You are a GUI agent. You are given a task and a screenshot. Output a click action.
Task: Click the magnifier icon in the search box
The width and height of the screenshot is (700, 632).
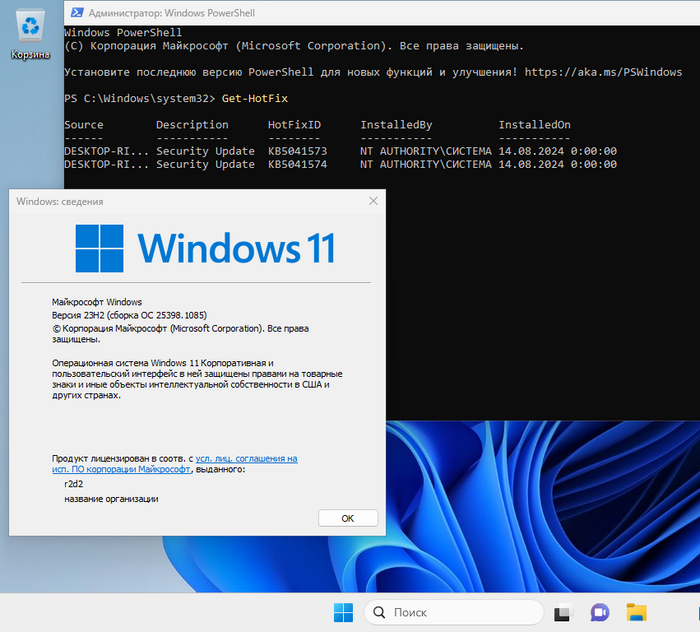pos(379,612)
